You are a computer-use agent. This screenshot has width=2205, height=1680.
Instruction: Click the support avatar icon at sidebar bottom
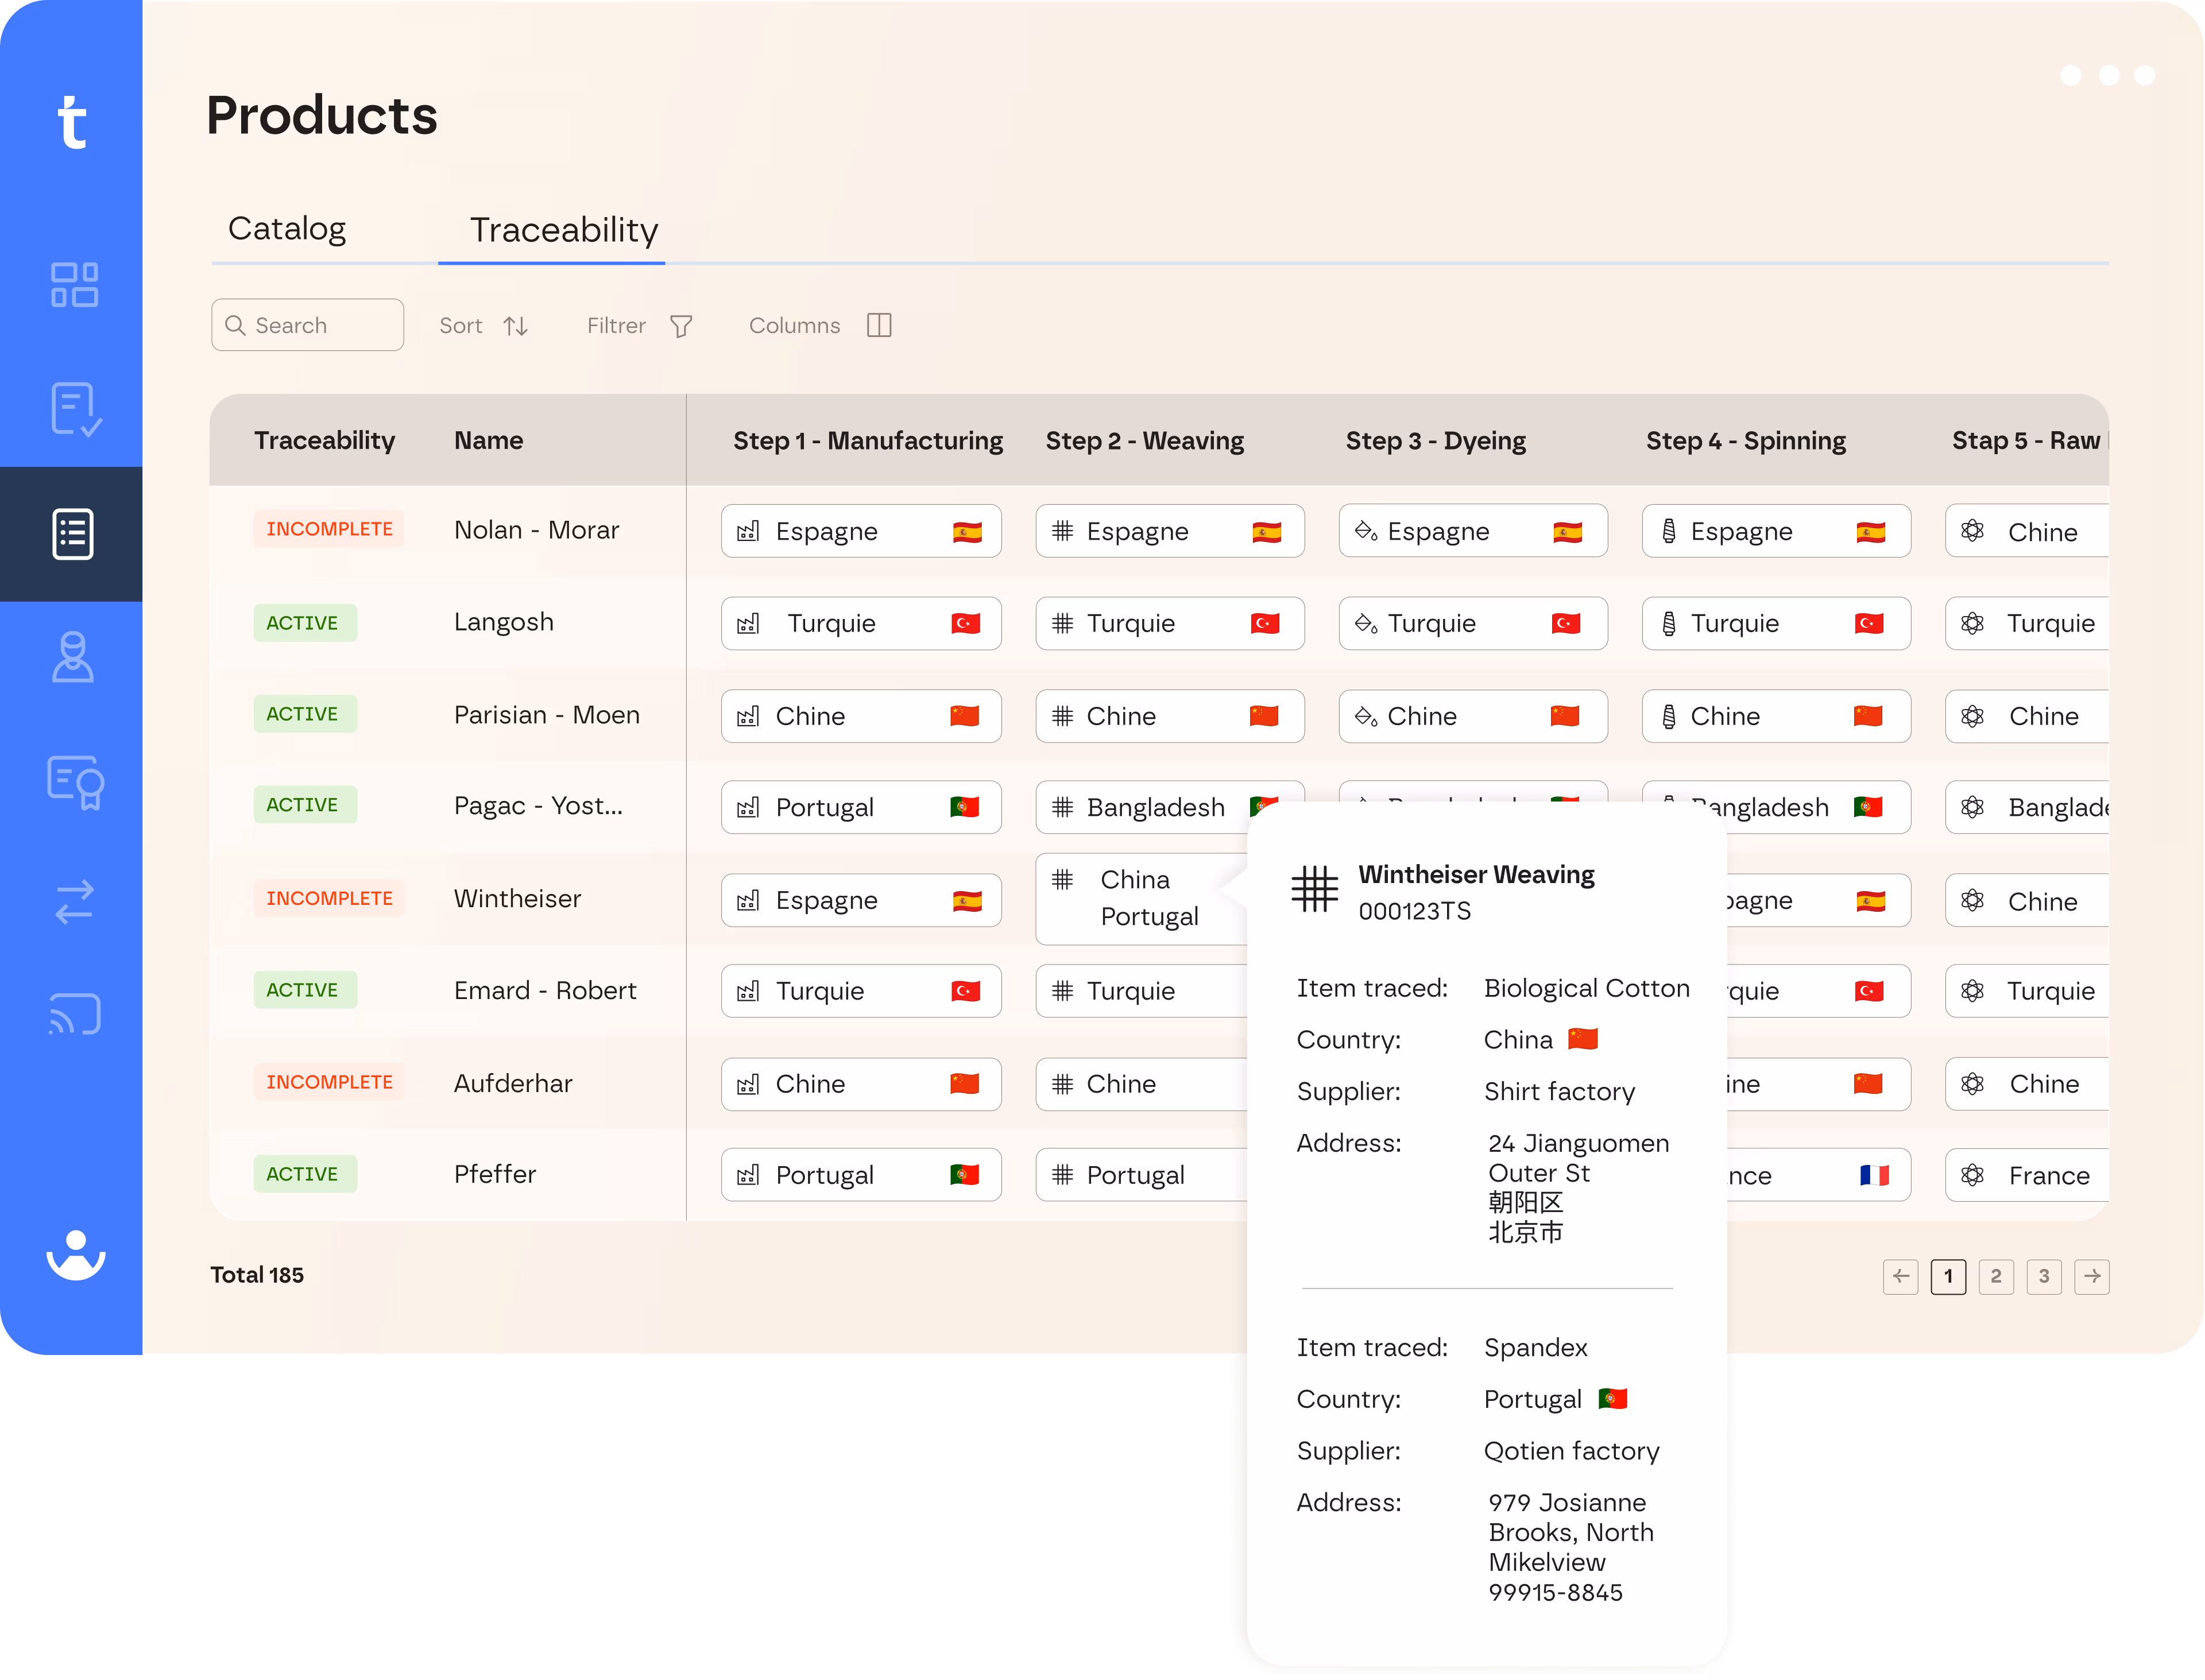75,1254
